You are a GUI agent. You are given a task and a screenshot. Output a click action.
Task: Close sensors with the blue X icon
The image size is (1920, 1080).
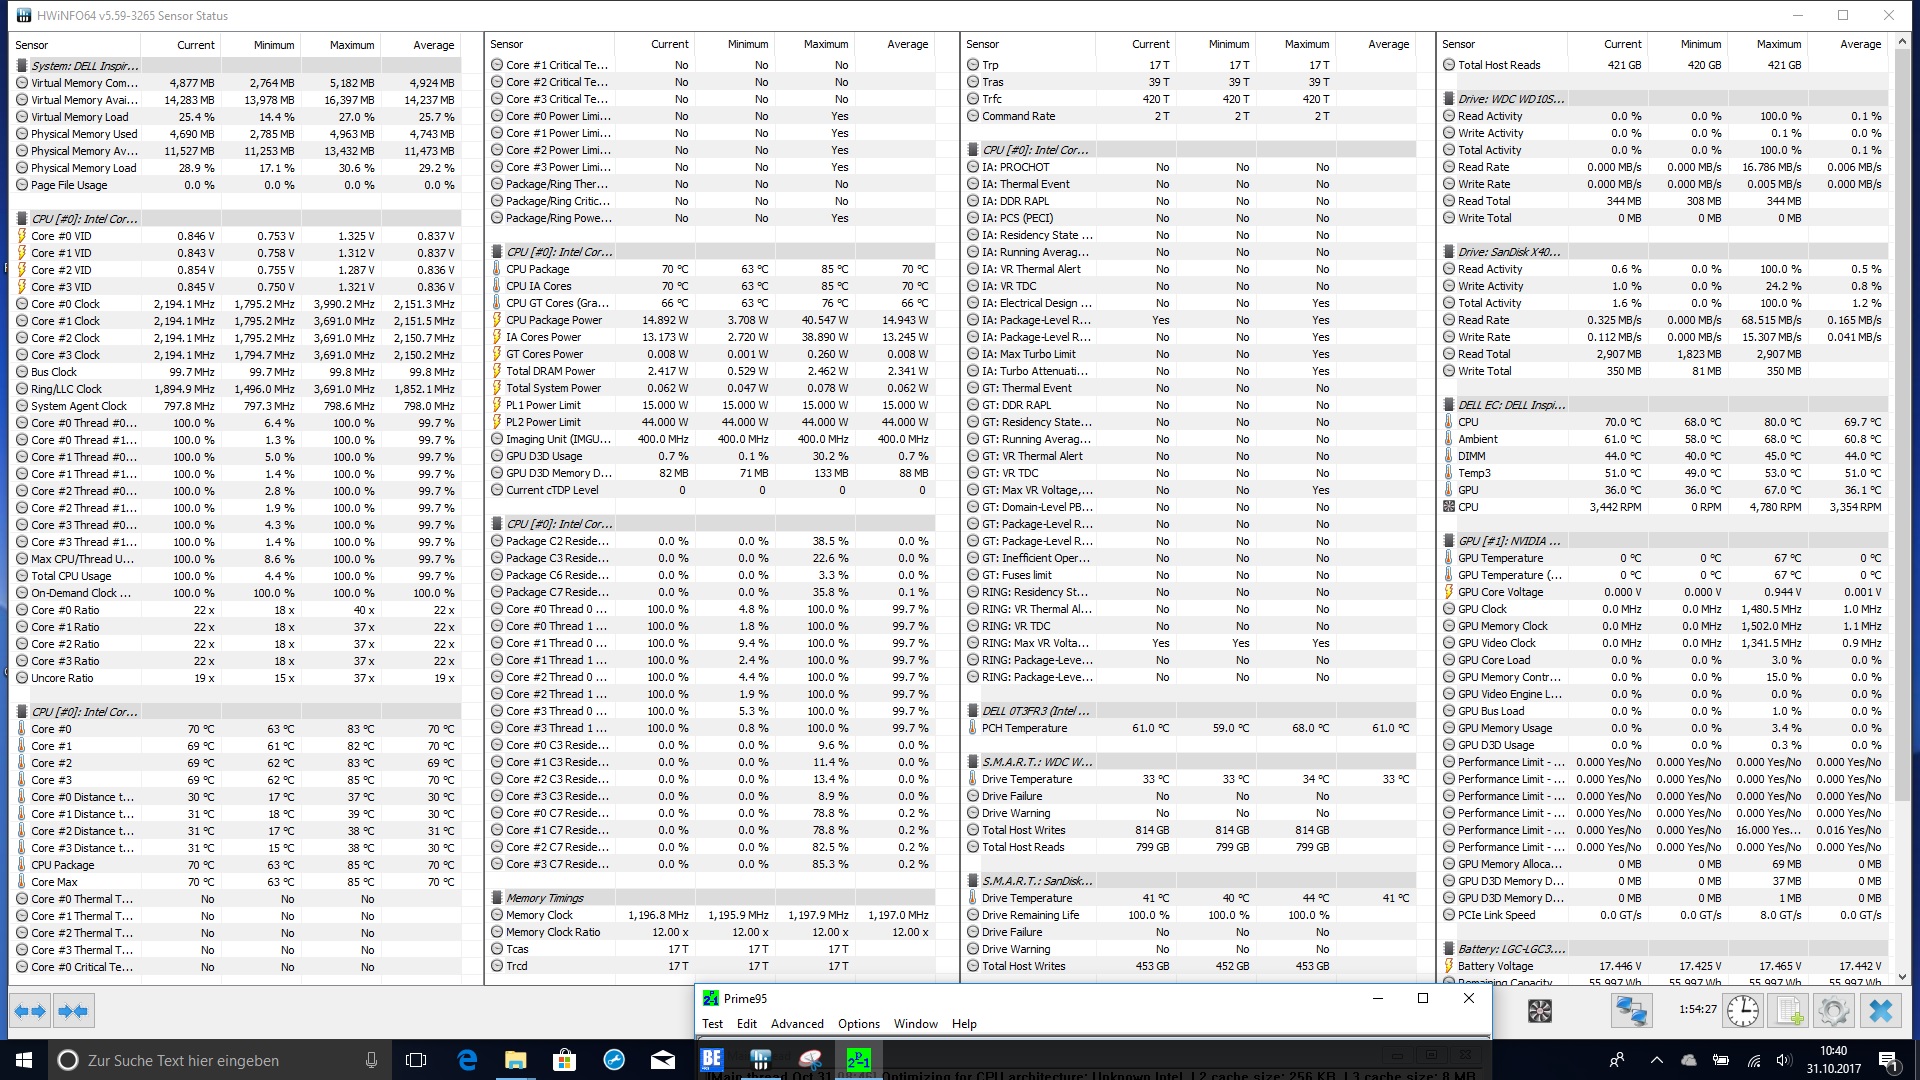pyautogui.click(x=1880, y=1011)
